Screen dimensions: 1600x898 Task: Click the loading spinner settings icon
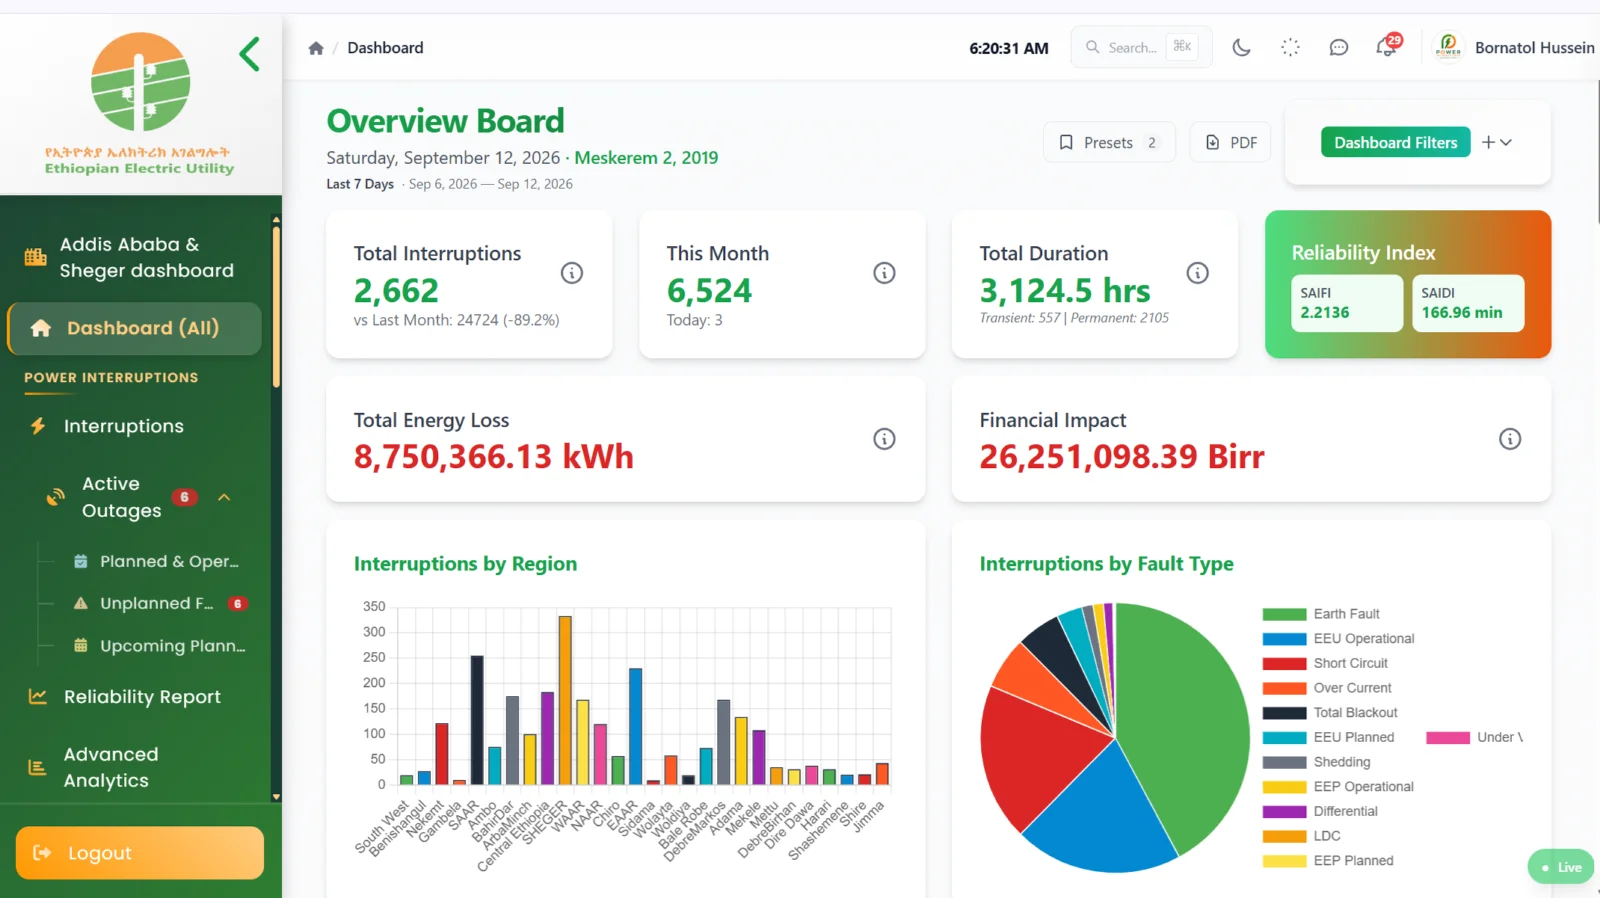[1290, 47]
